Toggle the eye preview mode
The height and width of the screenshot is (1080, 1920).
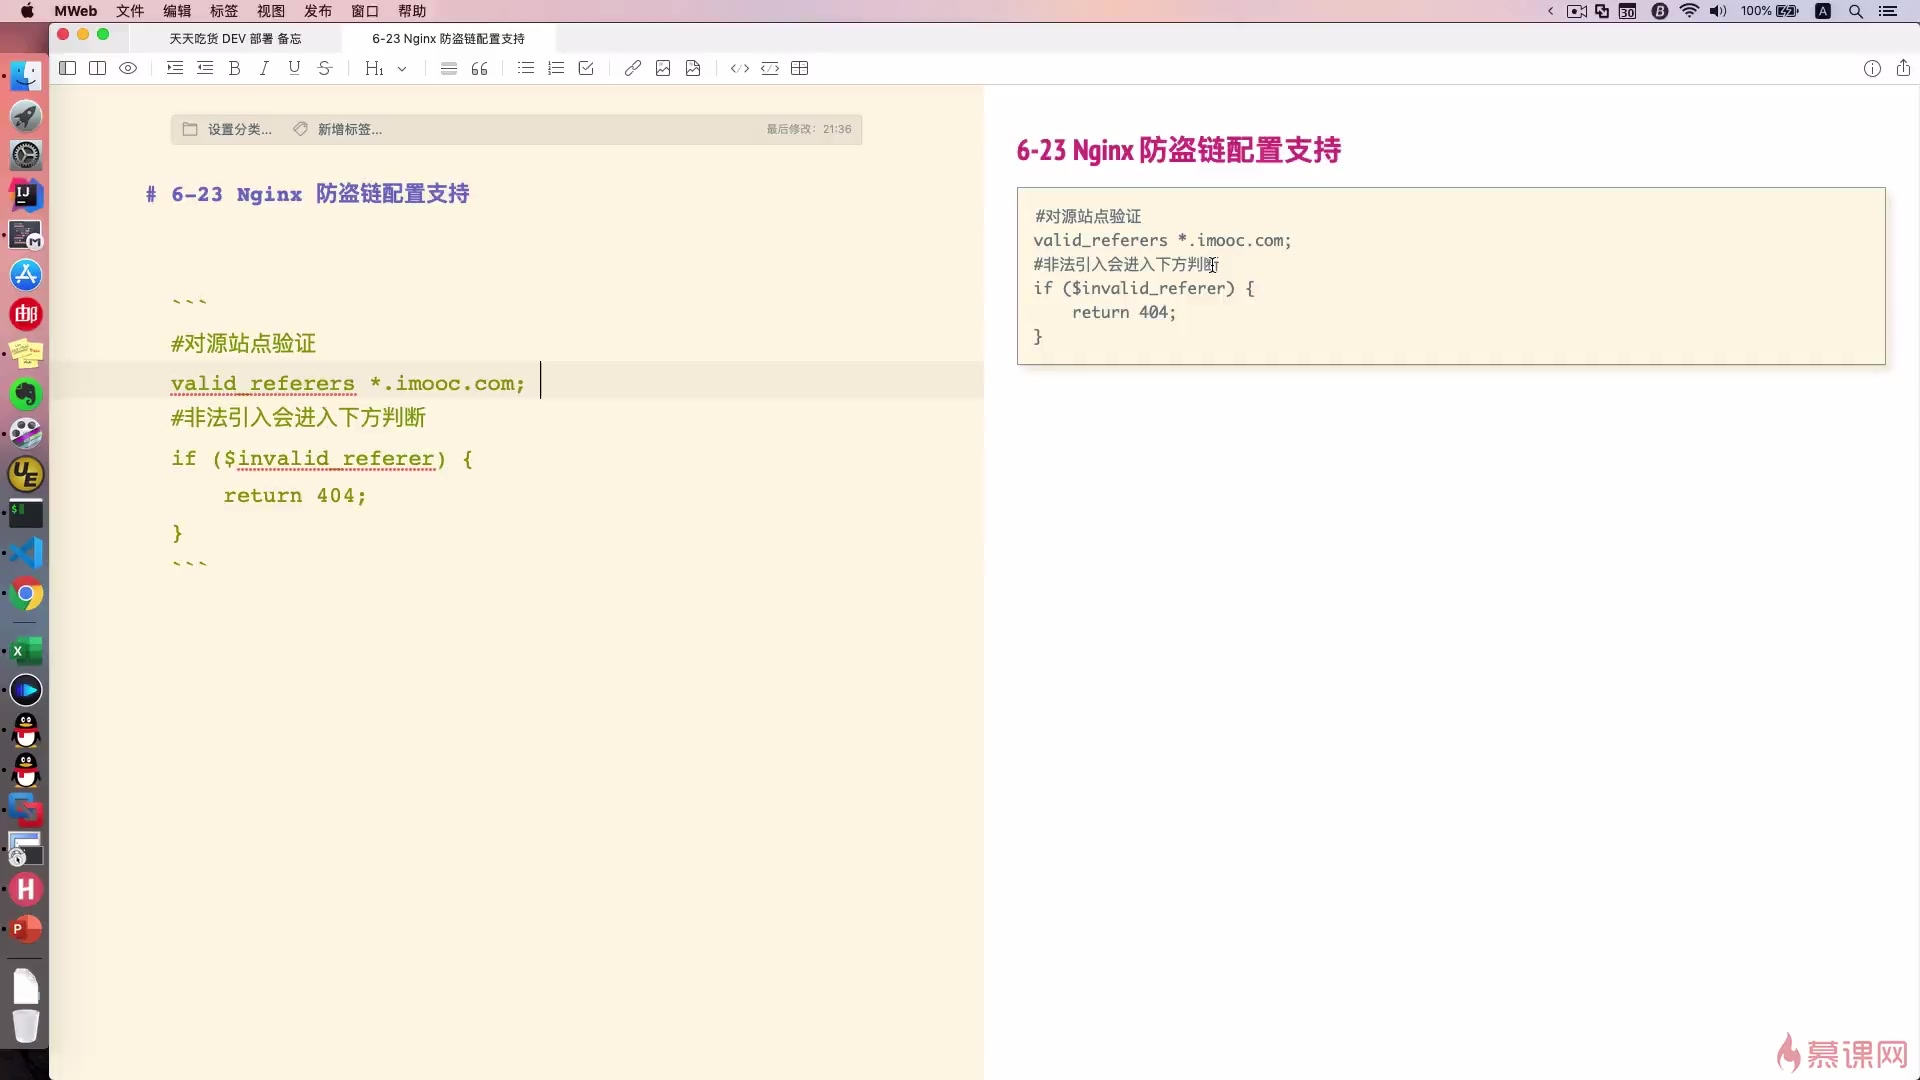click(x=128, y=68)
